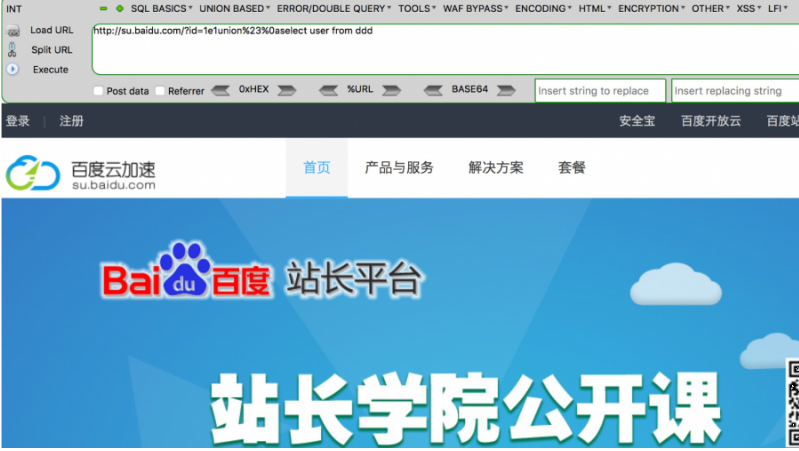Click the 注册 link
Image resolution: width=799 pixels, height=451 pixels.
click(x=71, y=121)
